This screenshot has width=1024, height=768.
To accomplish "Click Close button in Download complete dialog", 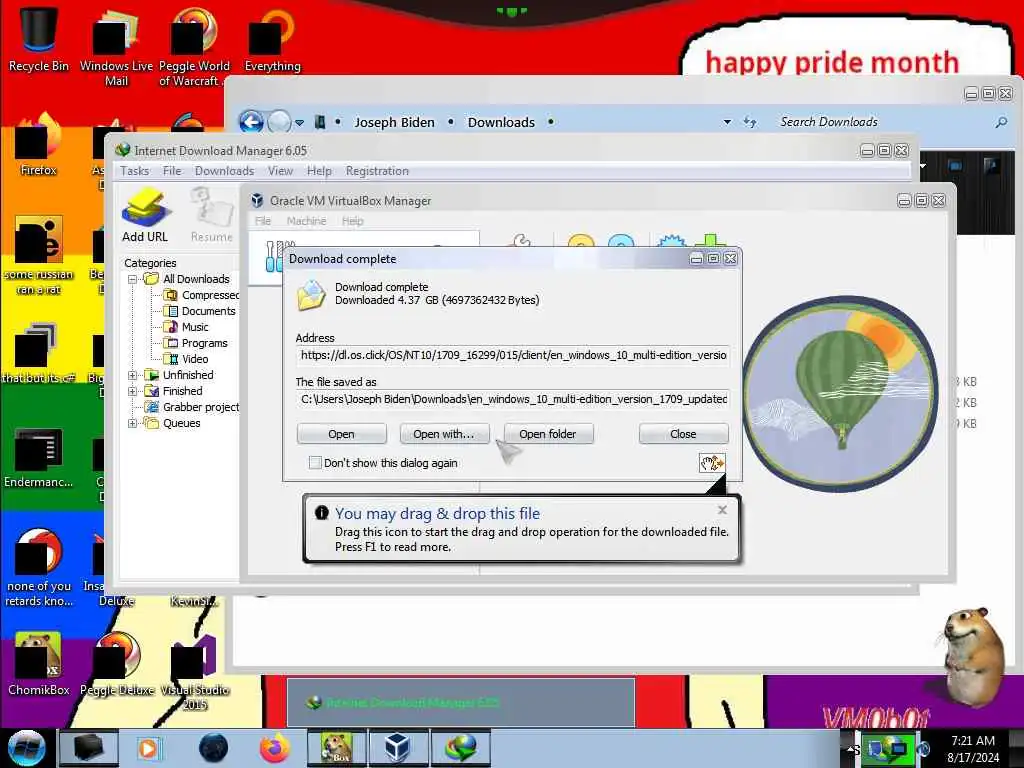I will point(683,434).
